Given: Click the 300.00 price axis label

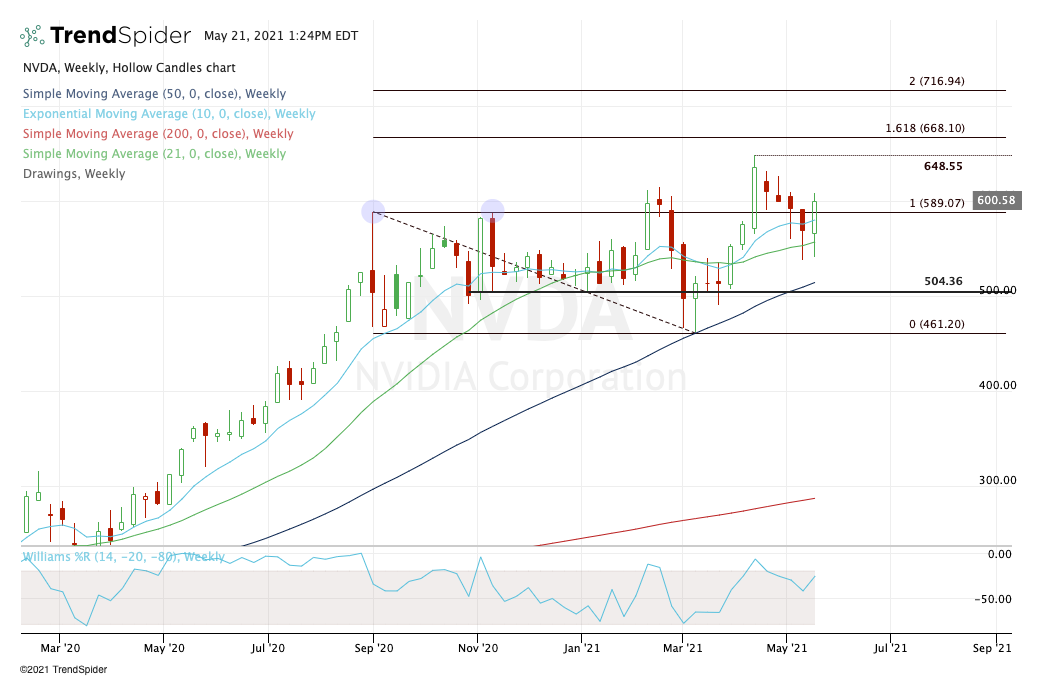Looking at the screenshot, I should pos(997,480).
